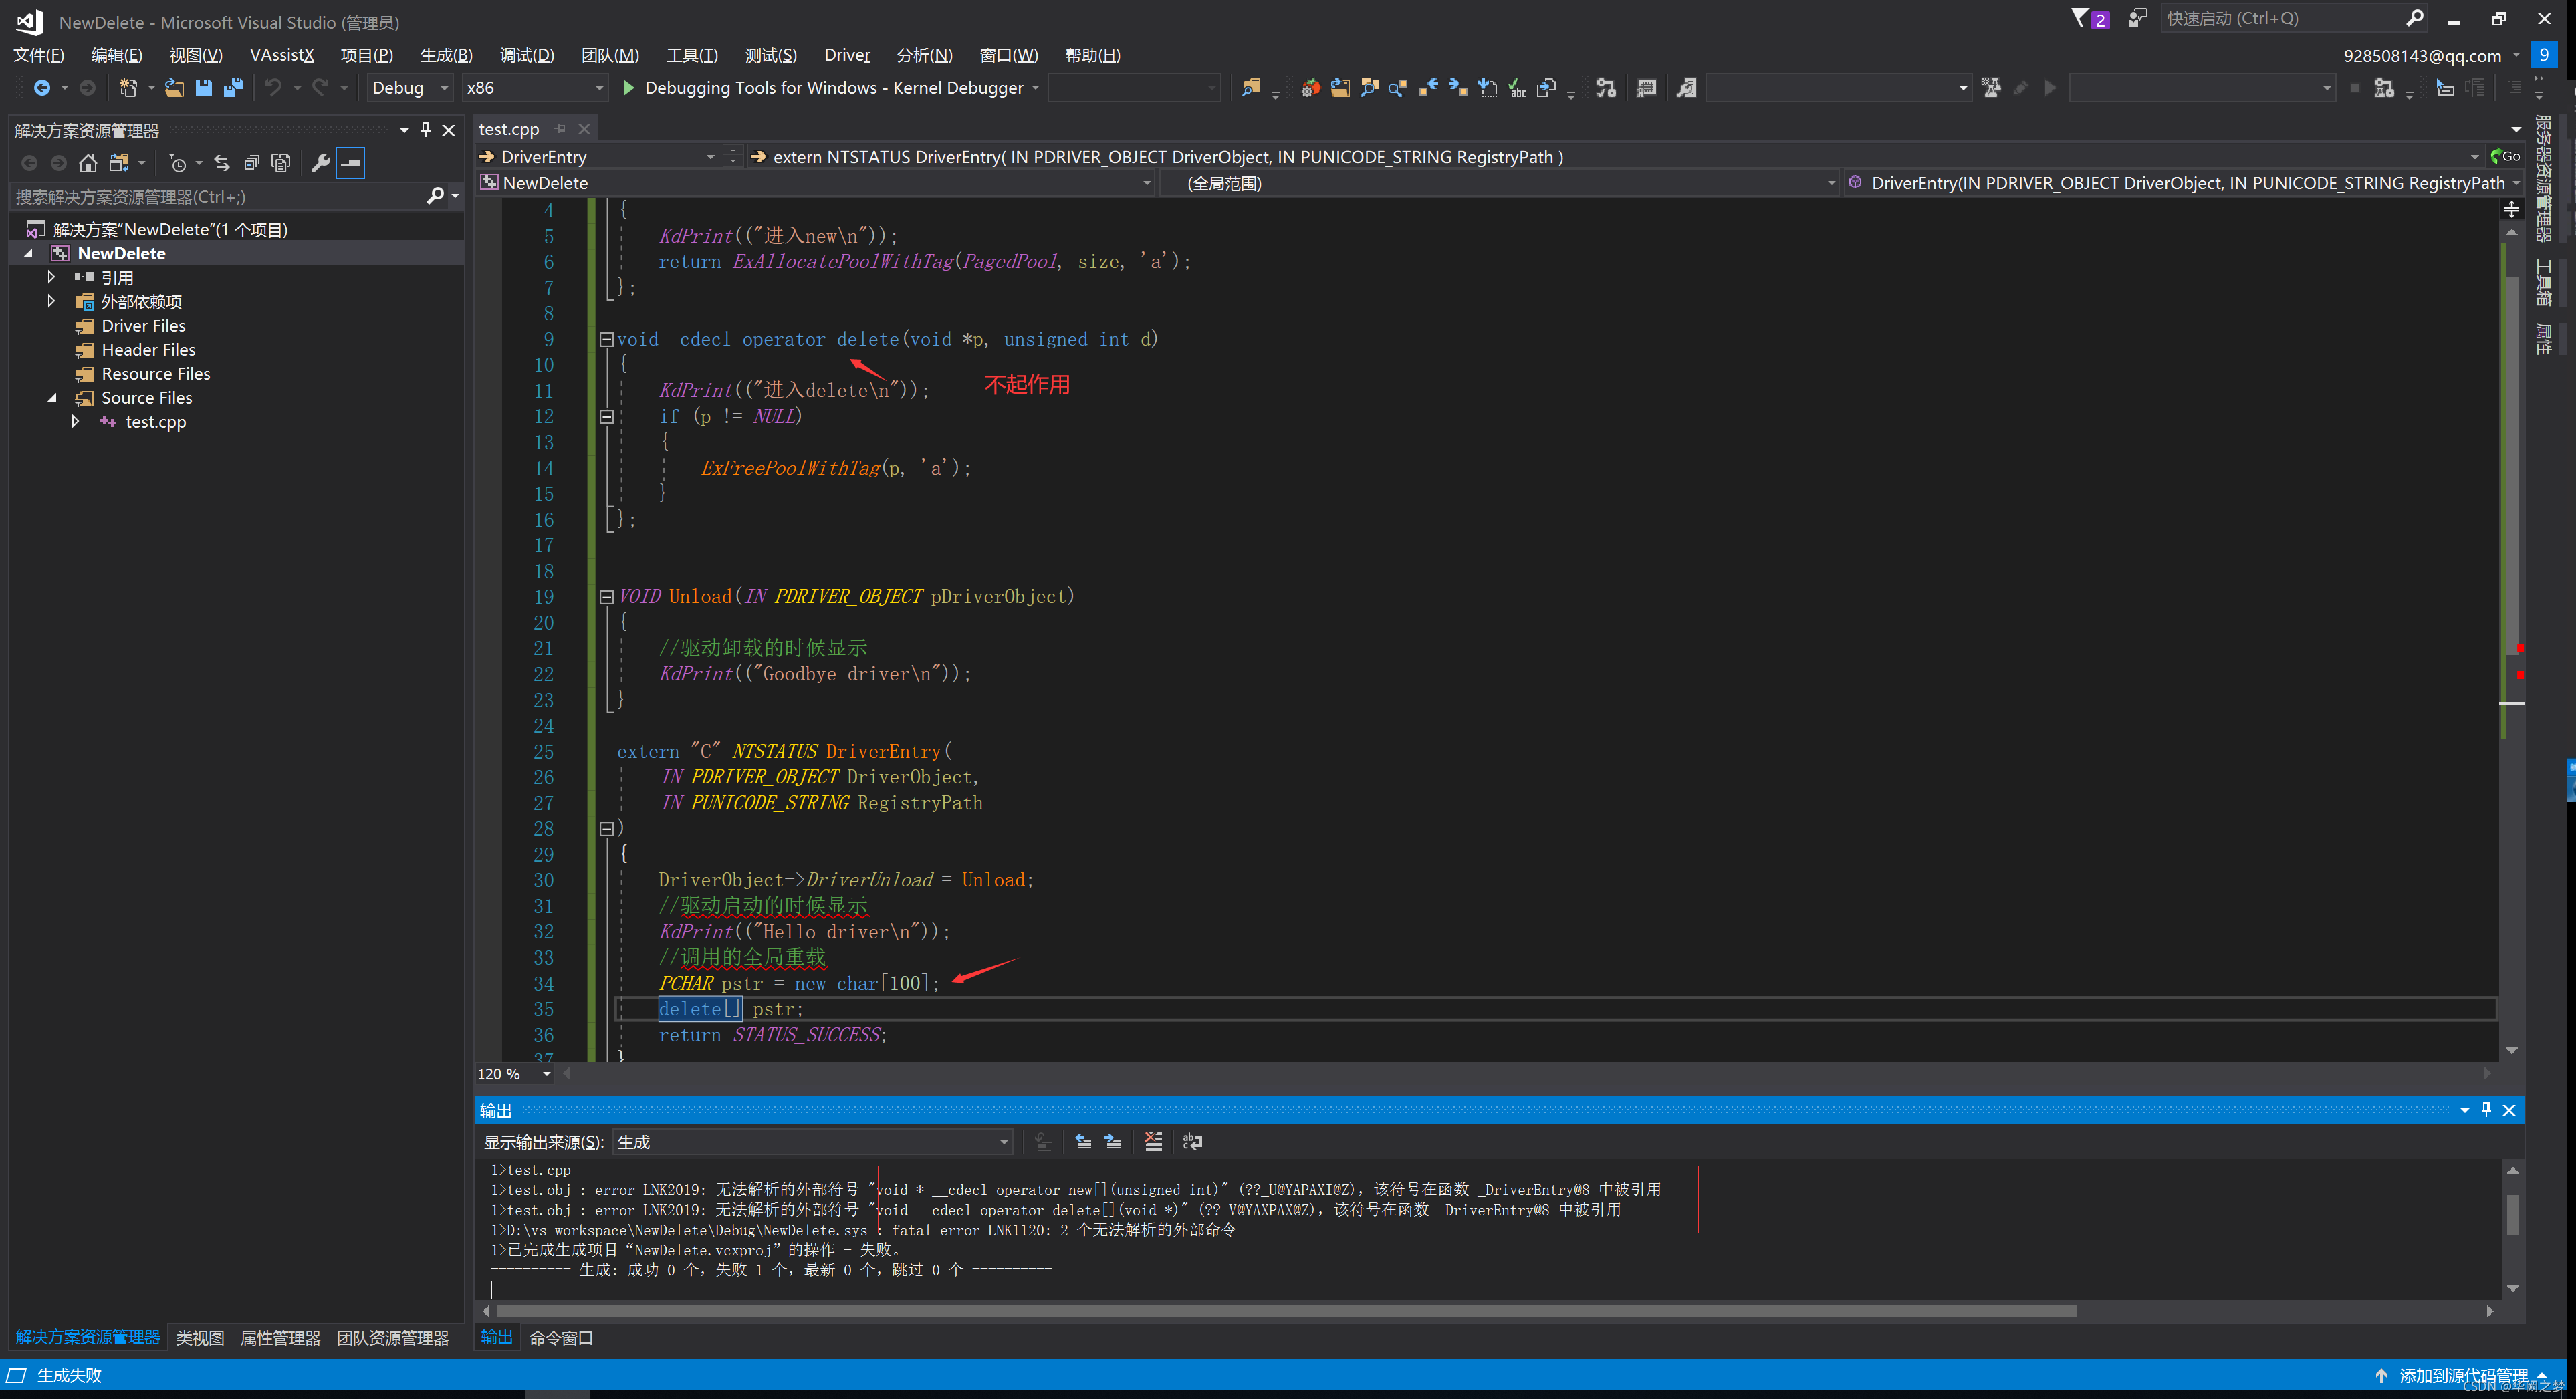Toggle word wrap in Output window
The height and width of the screenshot is (1399, 2576).
(1192, 1142)
